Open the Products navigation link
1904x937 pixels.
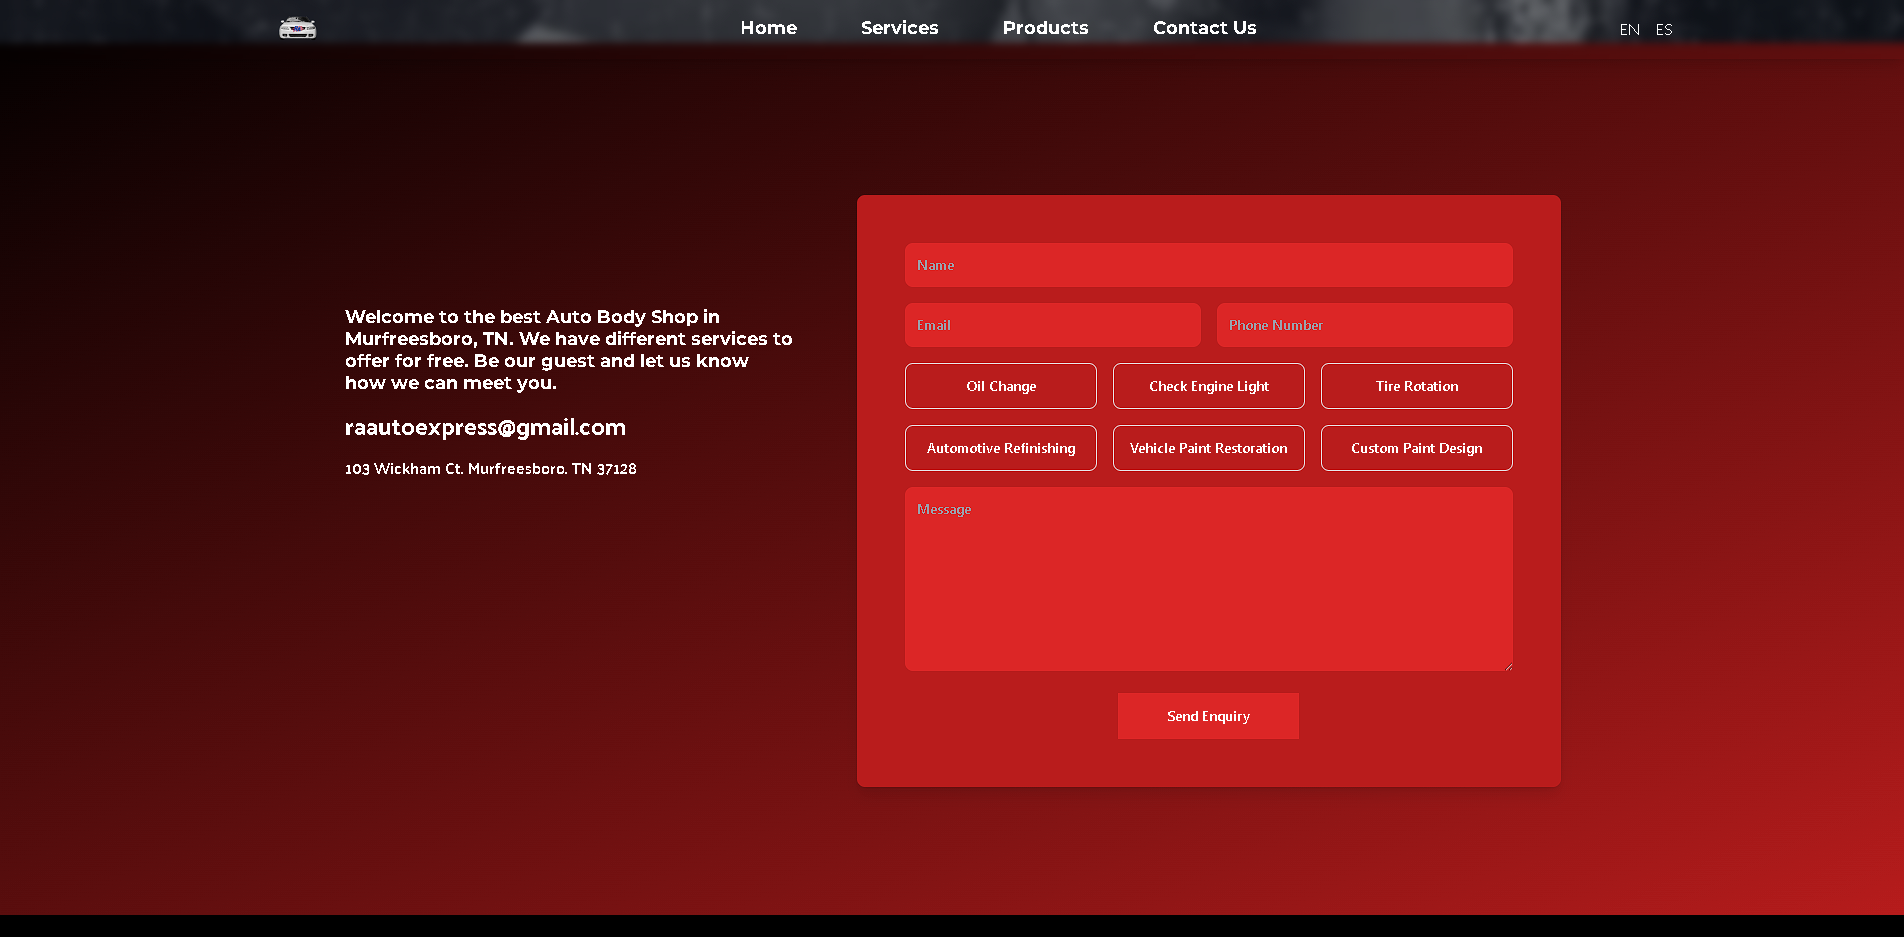click(x=1045, y=28)
